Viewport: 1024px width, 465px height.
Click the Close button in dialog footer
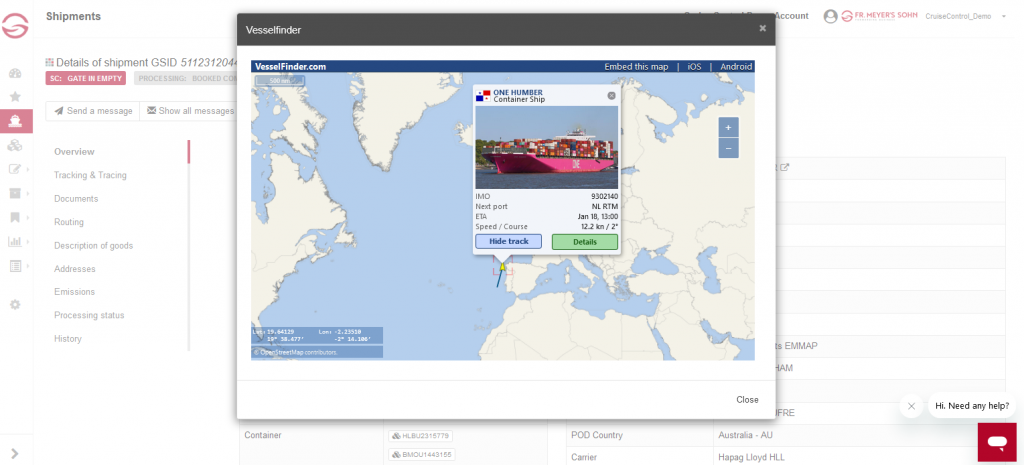[747, 400]
